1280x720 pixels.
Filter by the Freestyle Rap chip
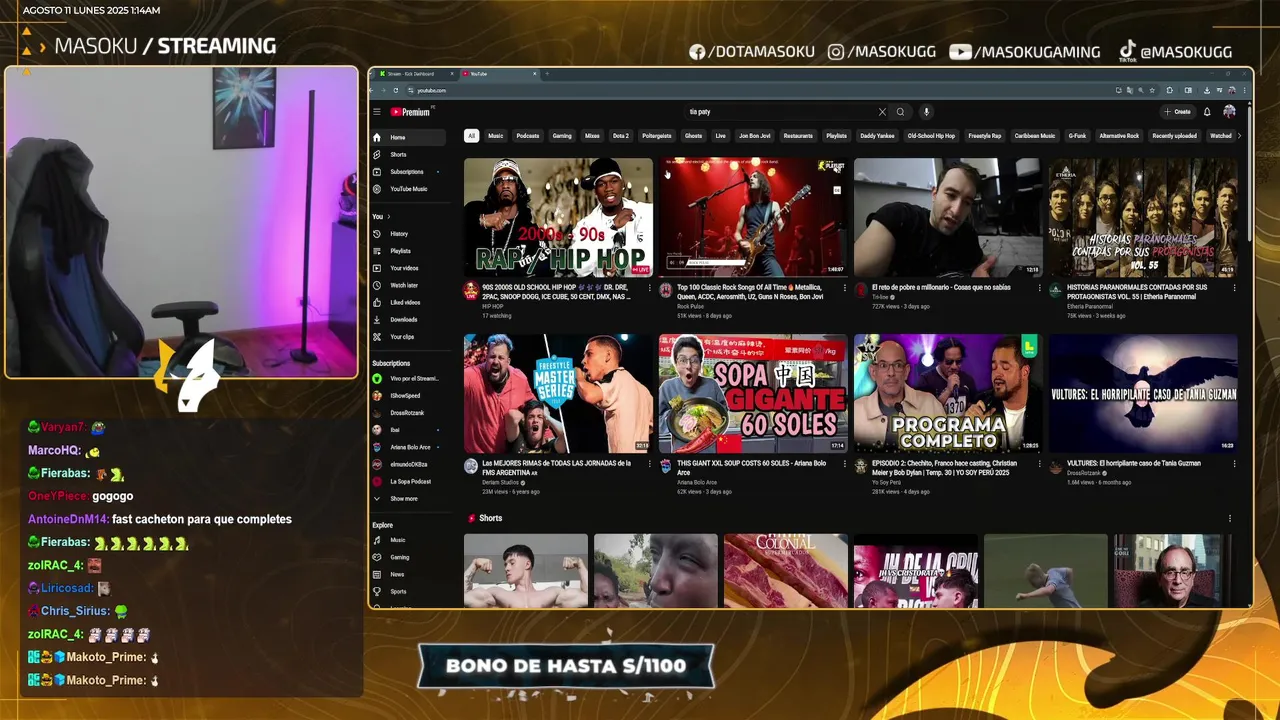point(985,136)
